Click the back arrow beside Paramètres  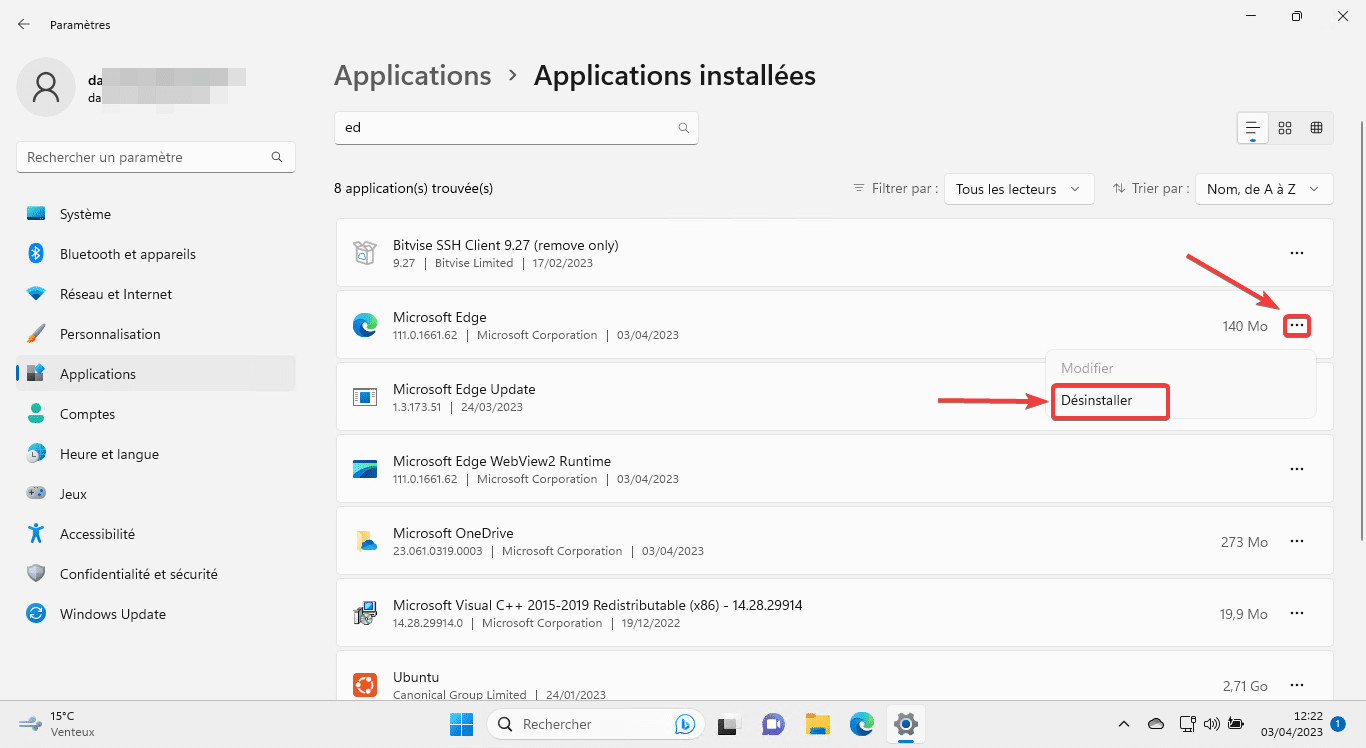(24, 24)
